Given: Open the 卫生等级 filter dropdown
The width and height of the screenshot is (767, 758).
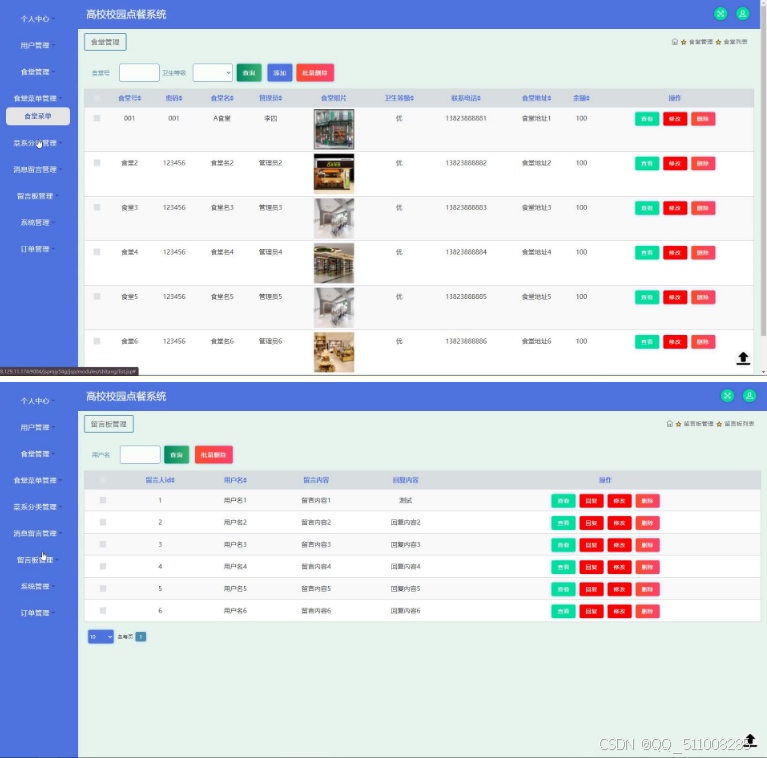Looking at the screenshot, I should coord(212,72).
